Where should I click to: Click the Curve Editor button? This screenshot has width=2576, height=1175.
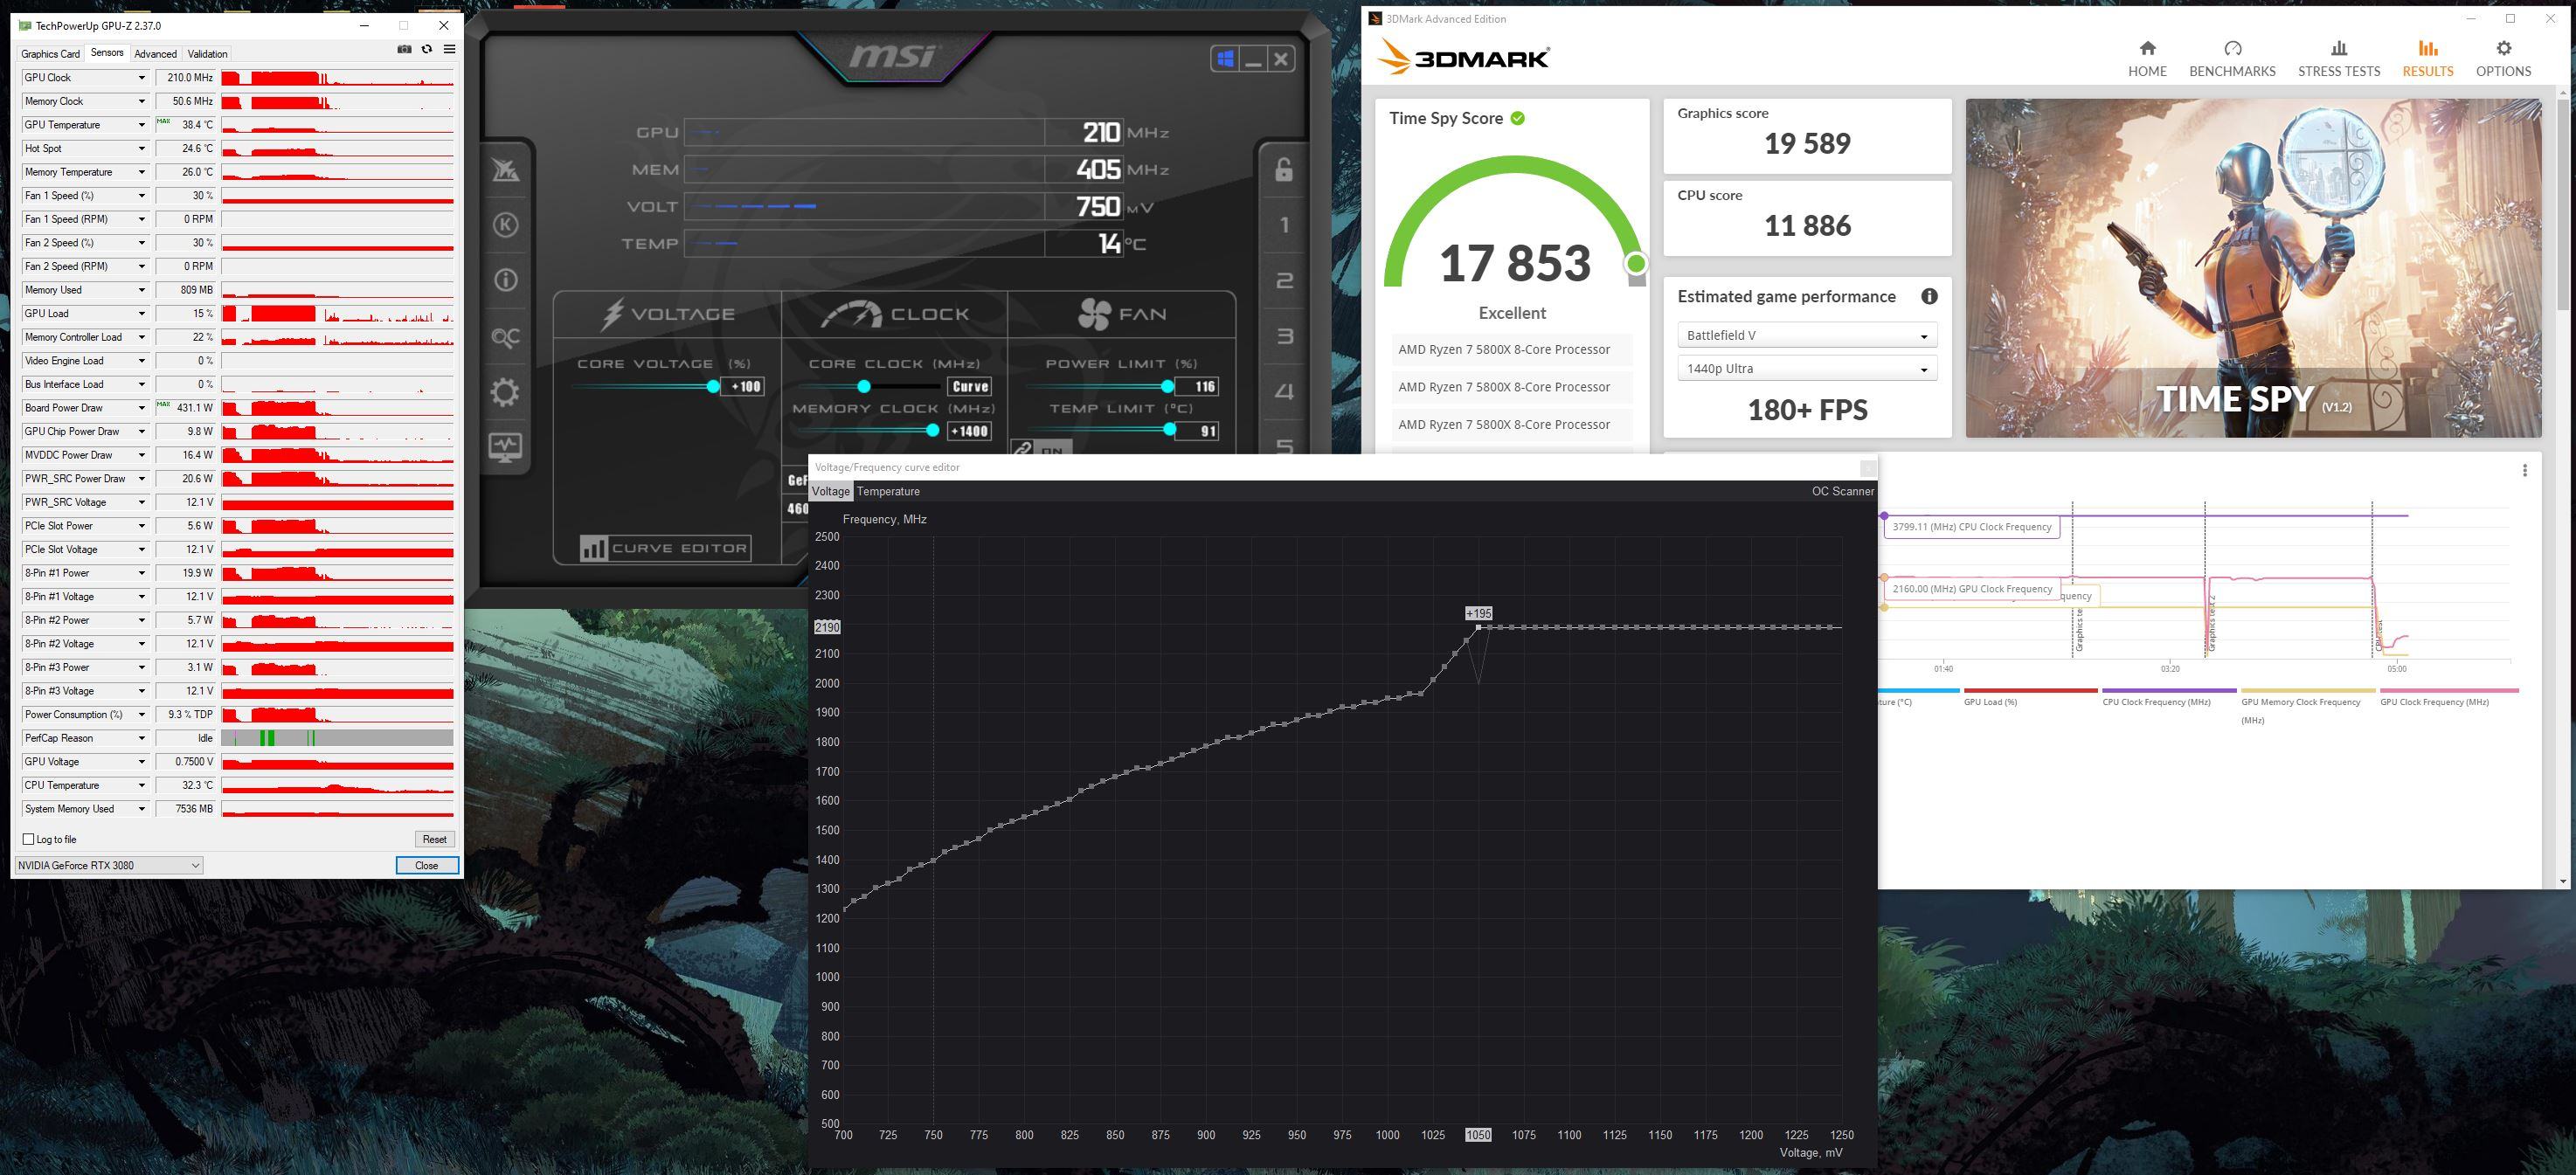(665, 548)
